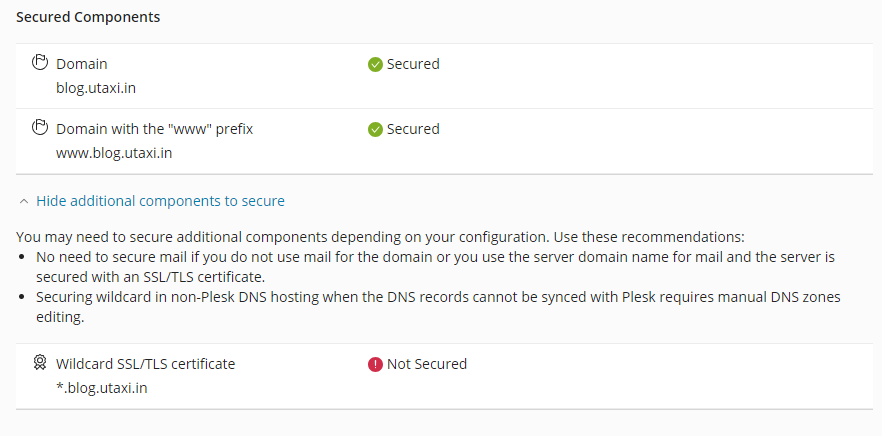Viewport: 882px width, 436px height.
Task: Click "Secured" status text in the Domain row
Action: point(413,64)
